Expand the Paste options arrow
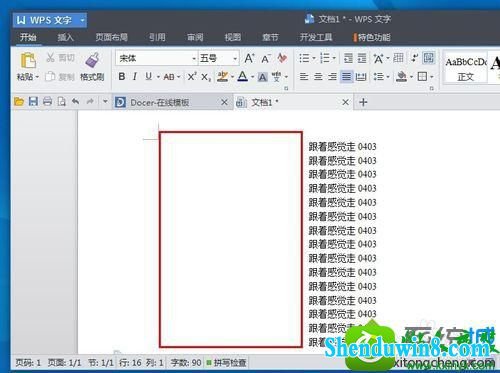 coord(37,77)
